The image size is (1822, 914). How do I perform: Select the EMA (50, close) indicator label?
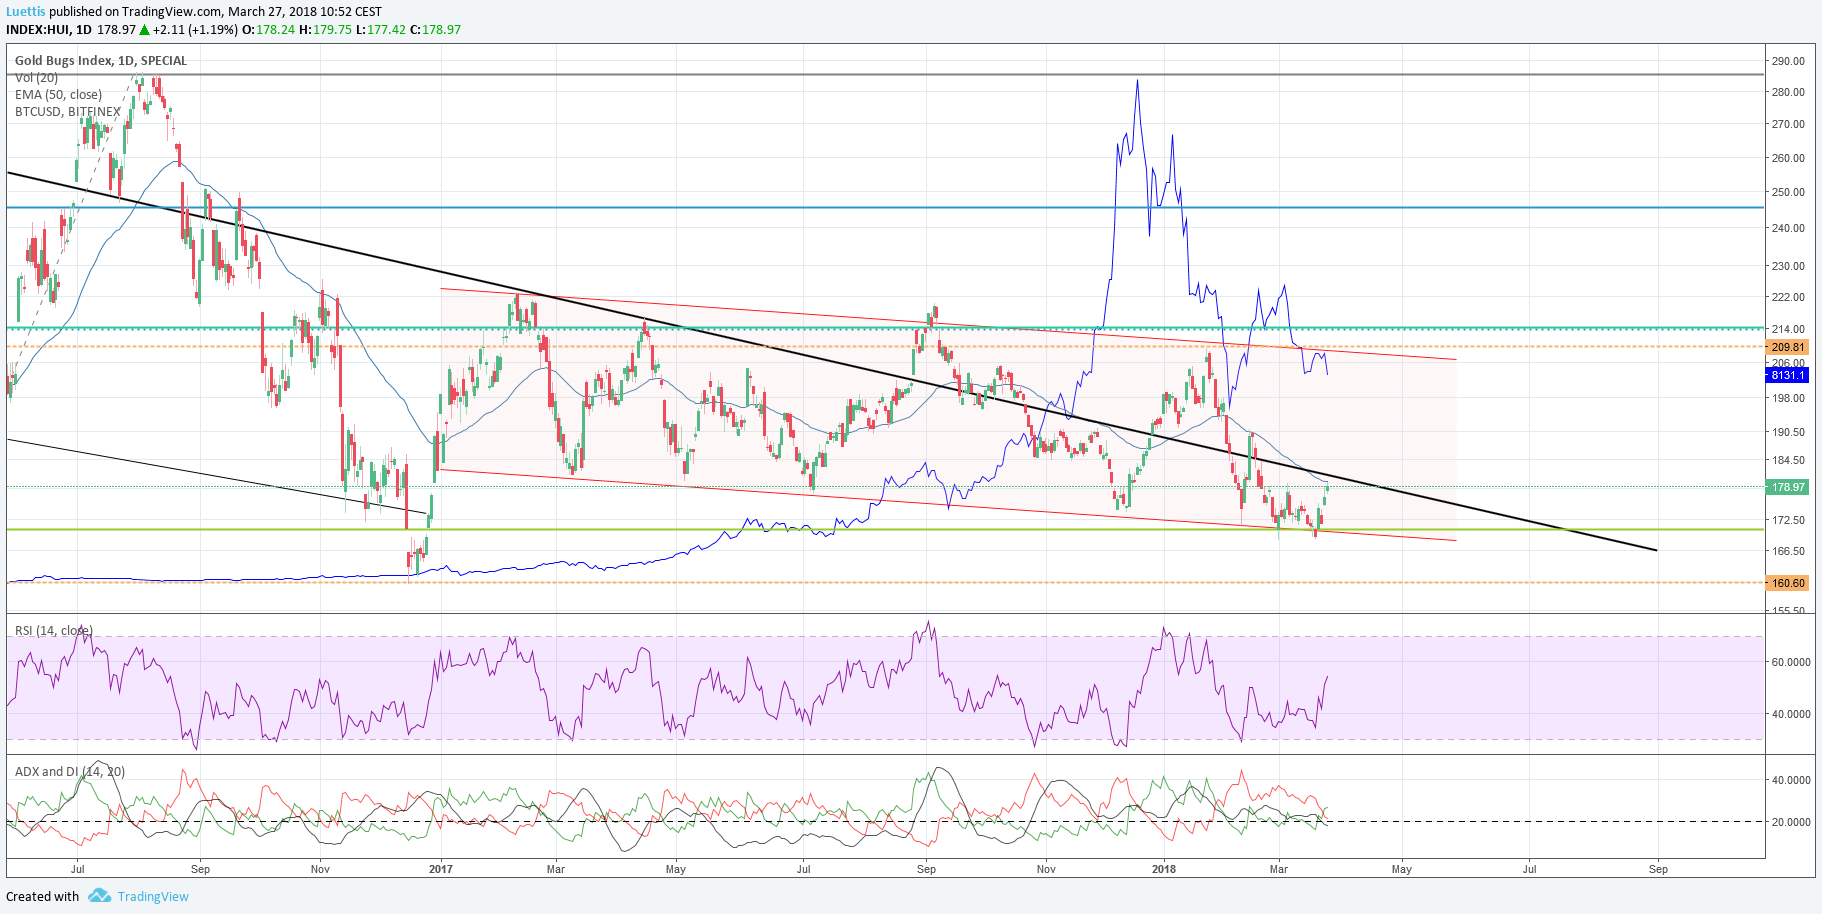58,94
